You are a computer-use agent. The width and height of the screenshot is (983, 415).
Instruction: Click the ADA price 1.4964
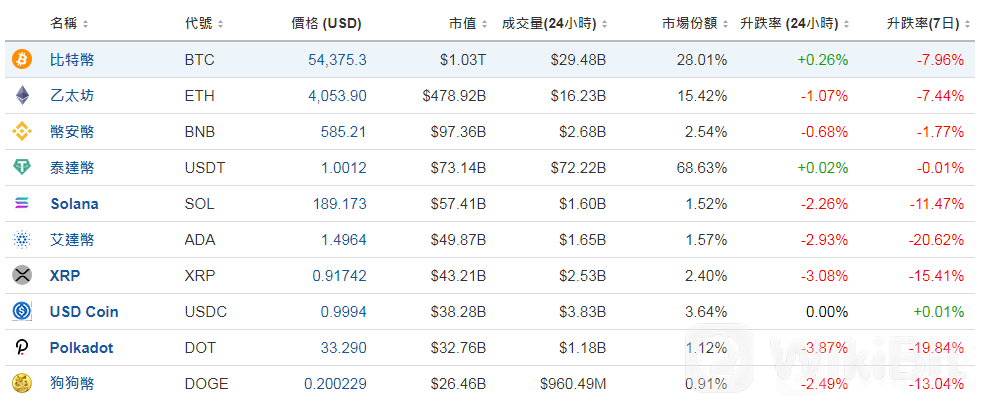[342, 239]
